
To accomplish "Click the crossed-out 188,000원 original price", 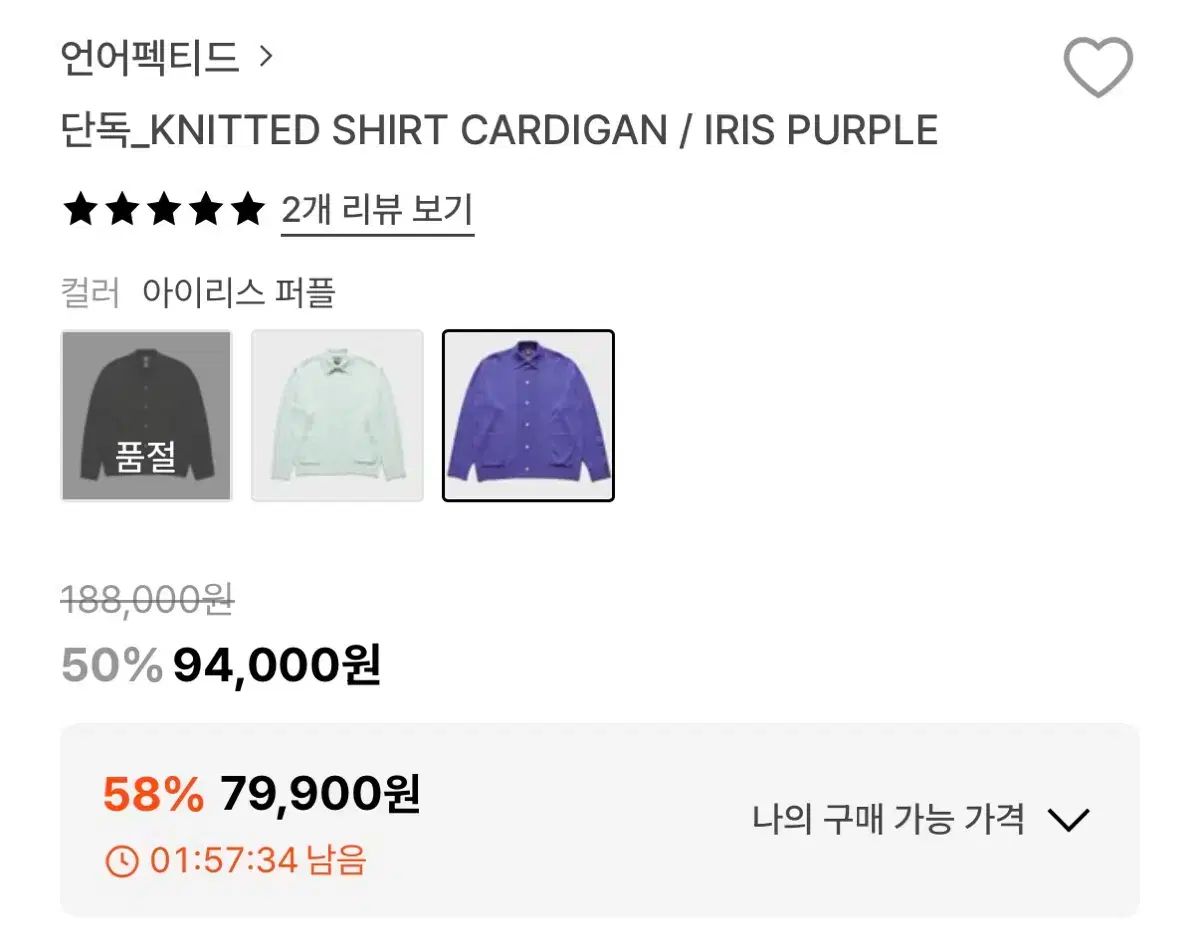I will [x=147, y=600].
